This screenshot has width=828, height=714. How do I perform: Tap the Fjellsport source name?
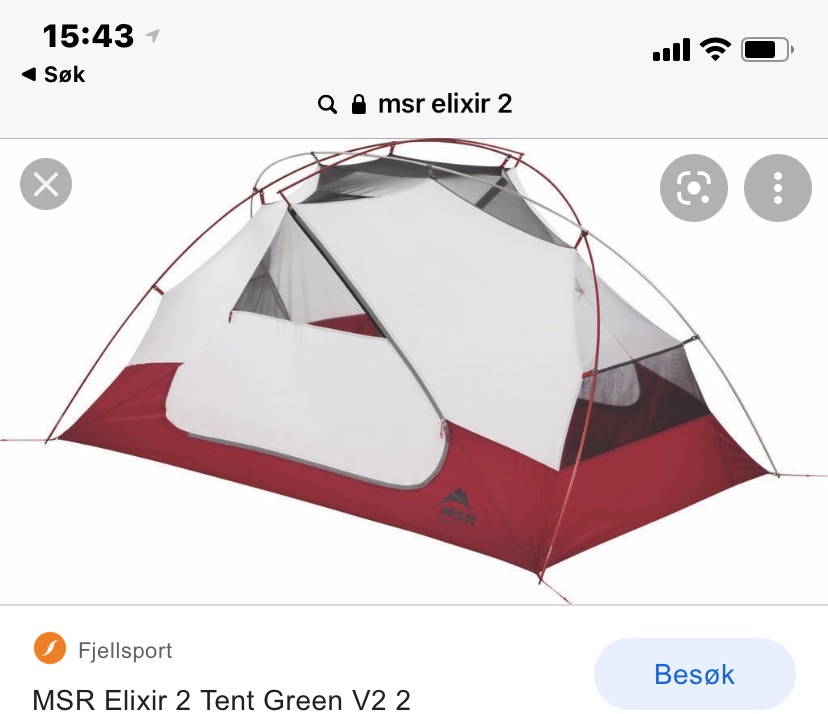click(x=125, y=650)
